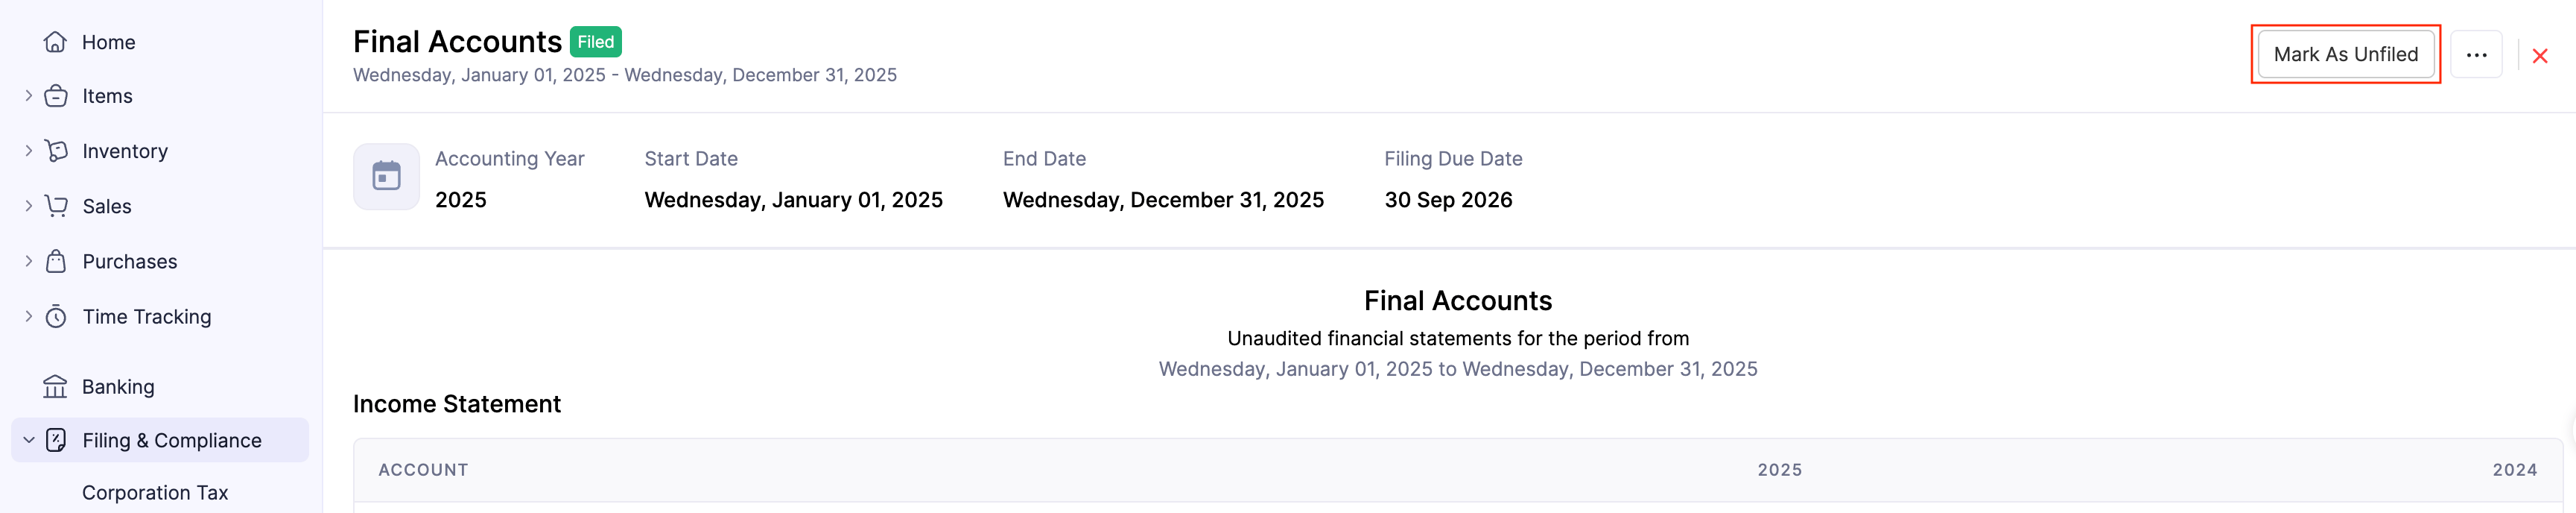Click the Inventory icon in sidebar
Viewport: 2576px width, 513px height.
[x=56, y=151]
